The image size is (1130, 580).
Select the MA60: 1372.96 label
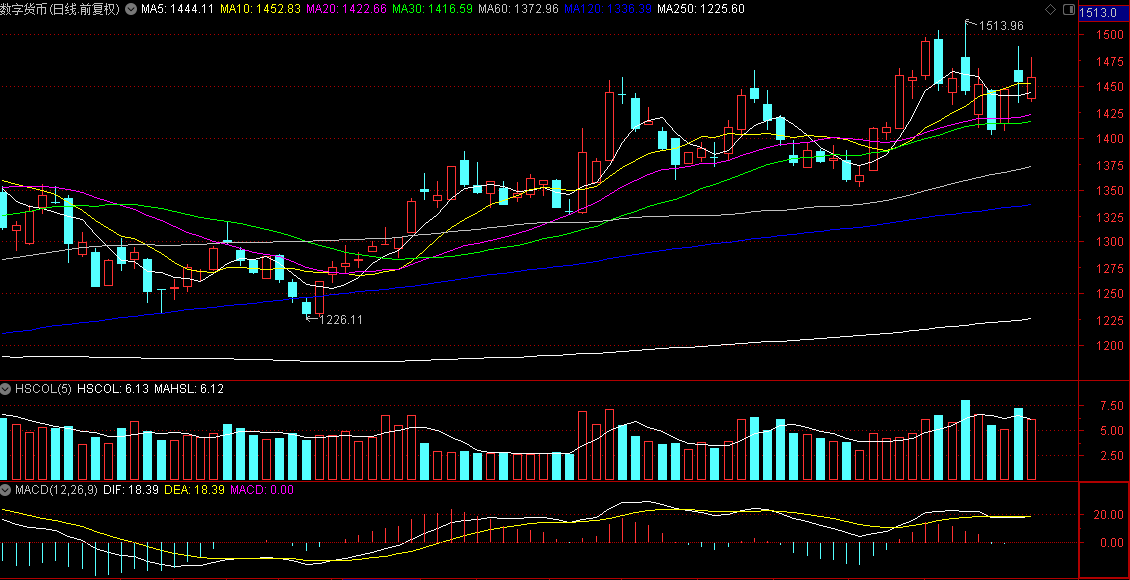(x=518, y=9)
